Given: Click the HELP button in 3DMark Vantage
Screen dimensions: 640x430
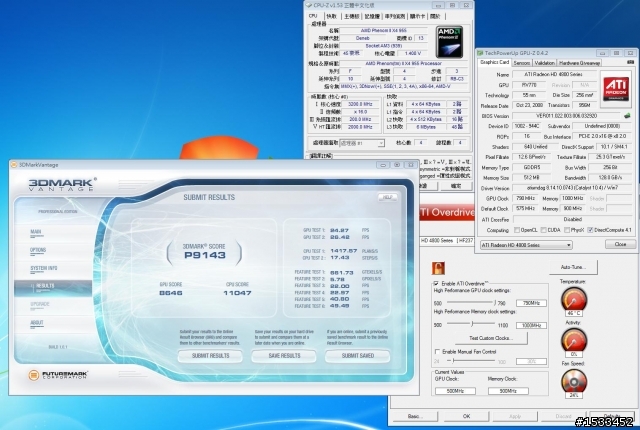Looking at the screenshot, I should (387, 197).
